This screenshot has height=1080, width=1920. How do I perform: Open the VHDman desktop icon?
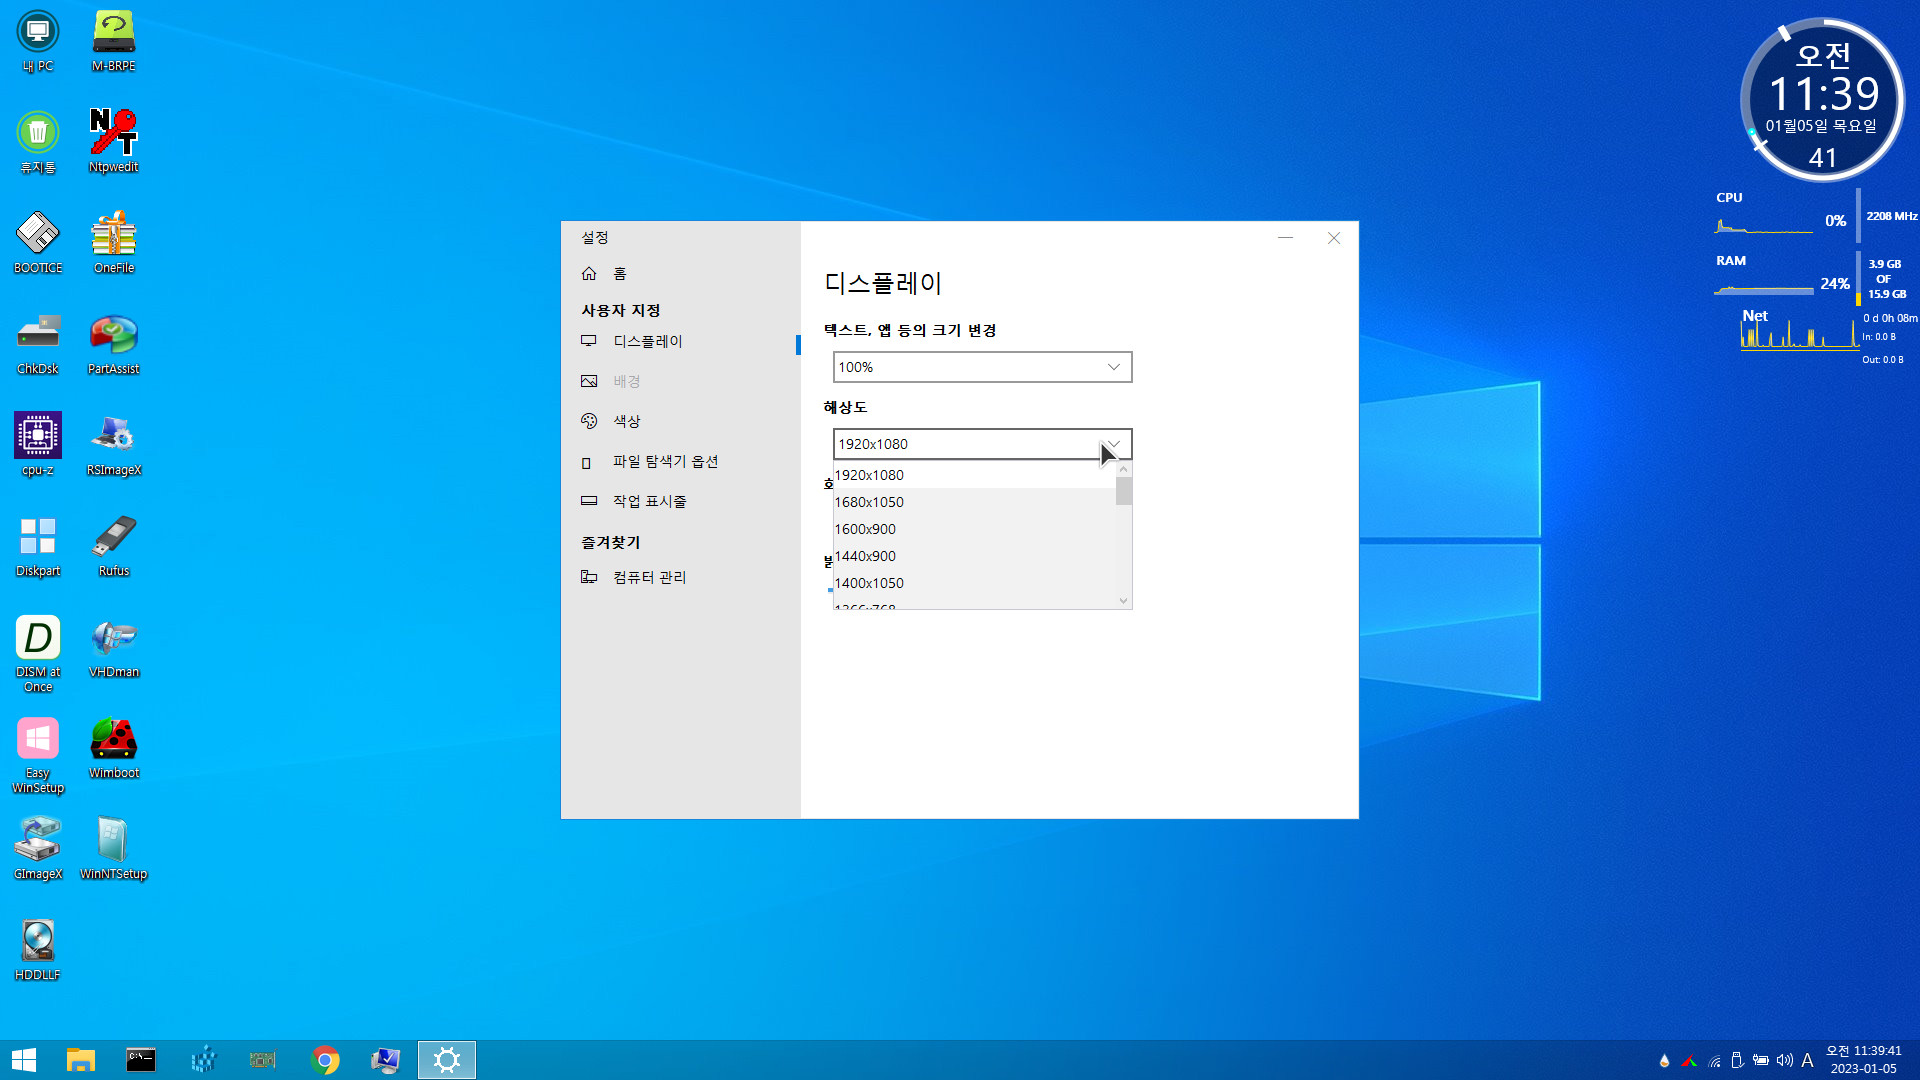114,647
